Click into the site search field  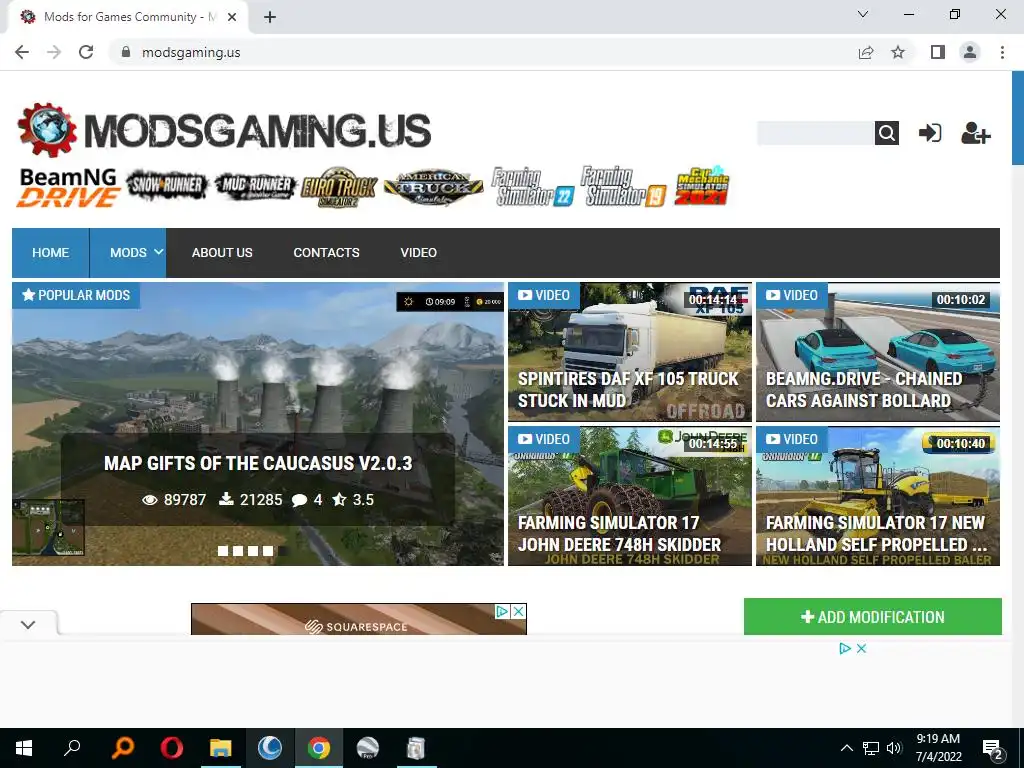coord(815,133)
